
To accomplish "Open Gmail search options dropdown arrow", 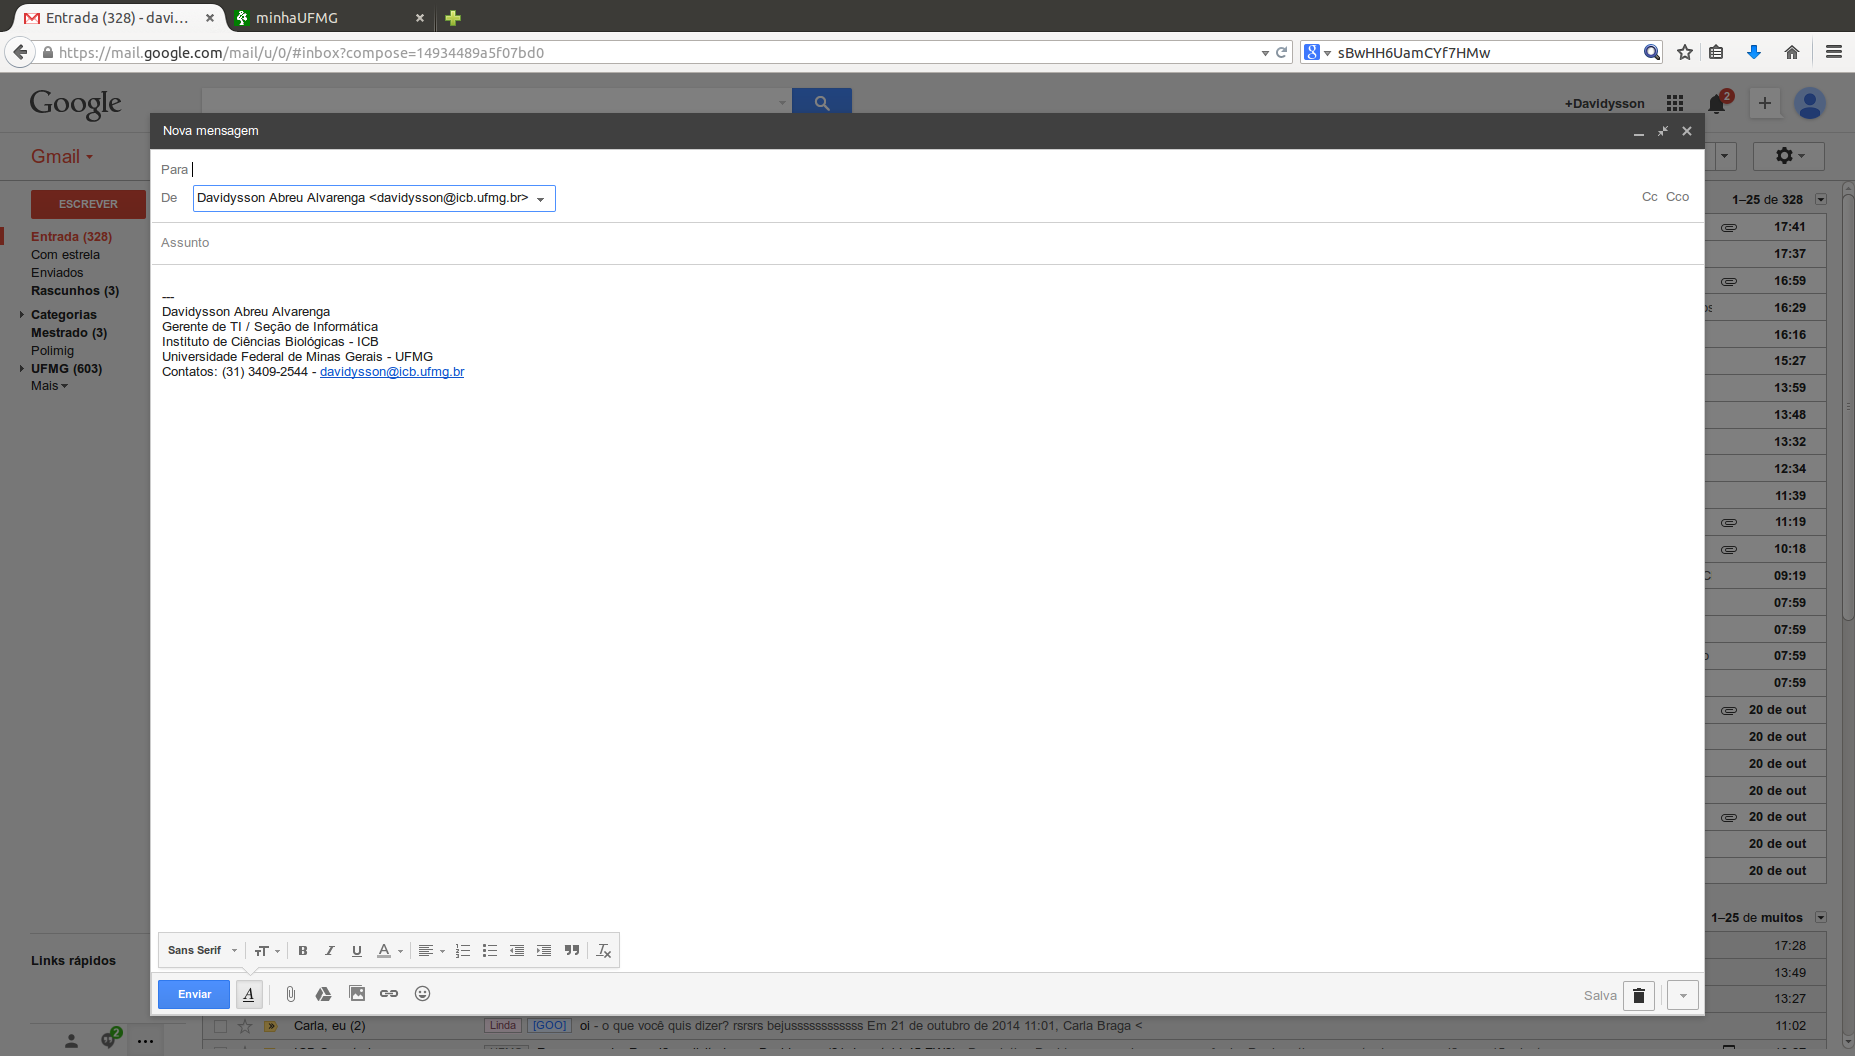I will click(x=782, y=102).
